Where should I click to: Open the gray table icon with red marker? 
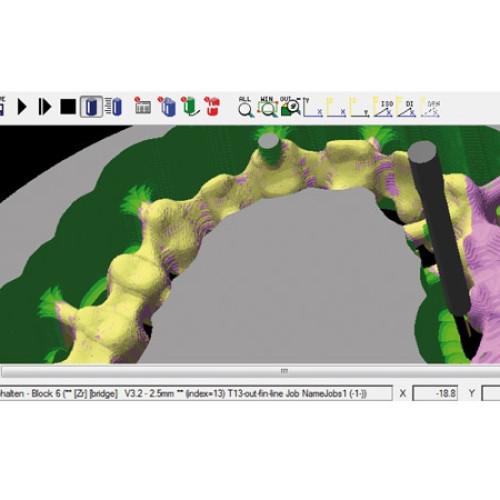coord(143,106)
